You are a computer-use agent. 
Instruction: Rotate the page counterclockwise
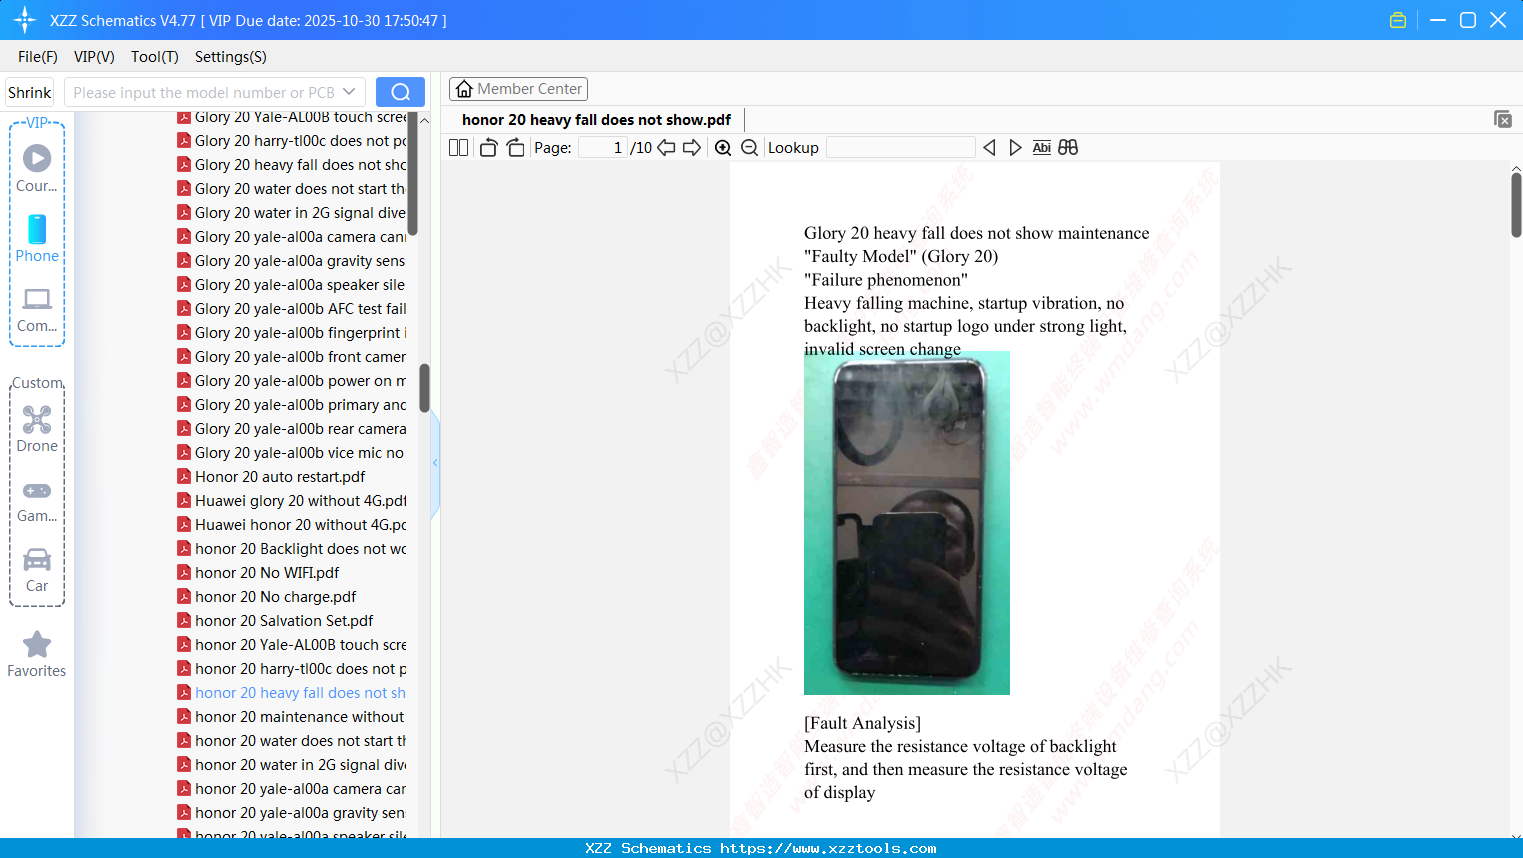tap(488, 148)
